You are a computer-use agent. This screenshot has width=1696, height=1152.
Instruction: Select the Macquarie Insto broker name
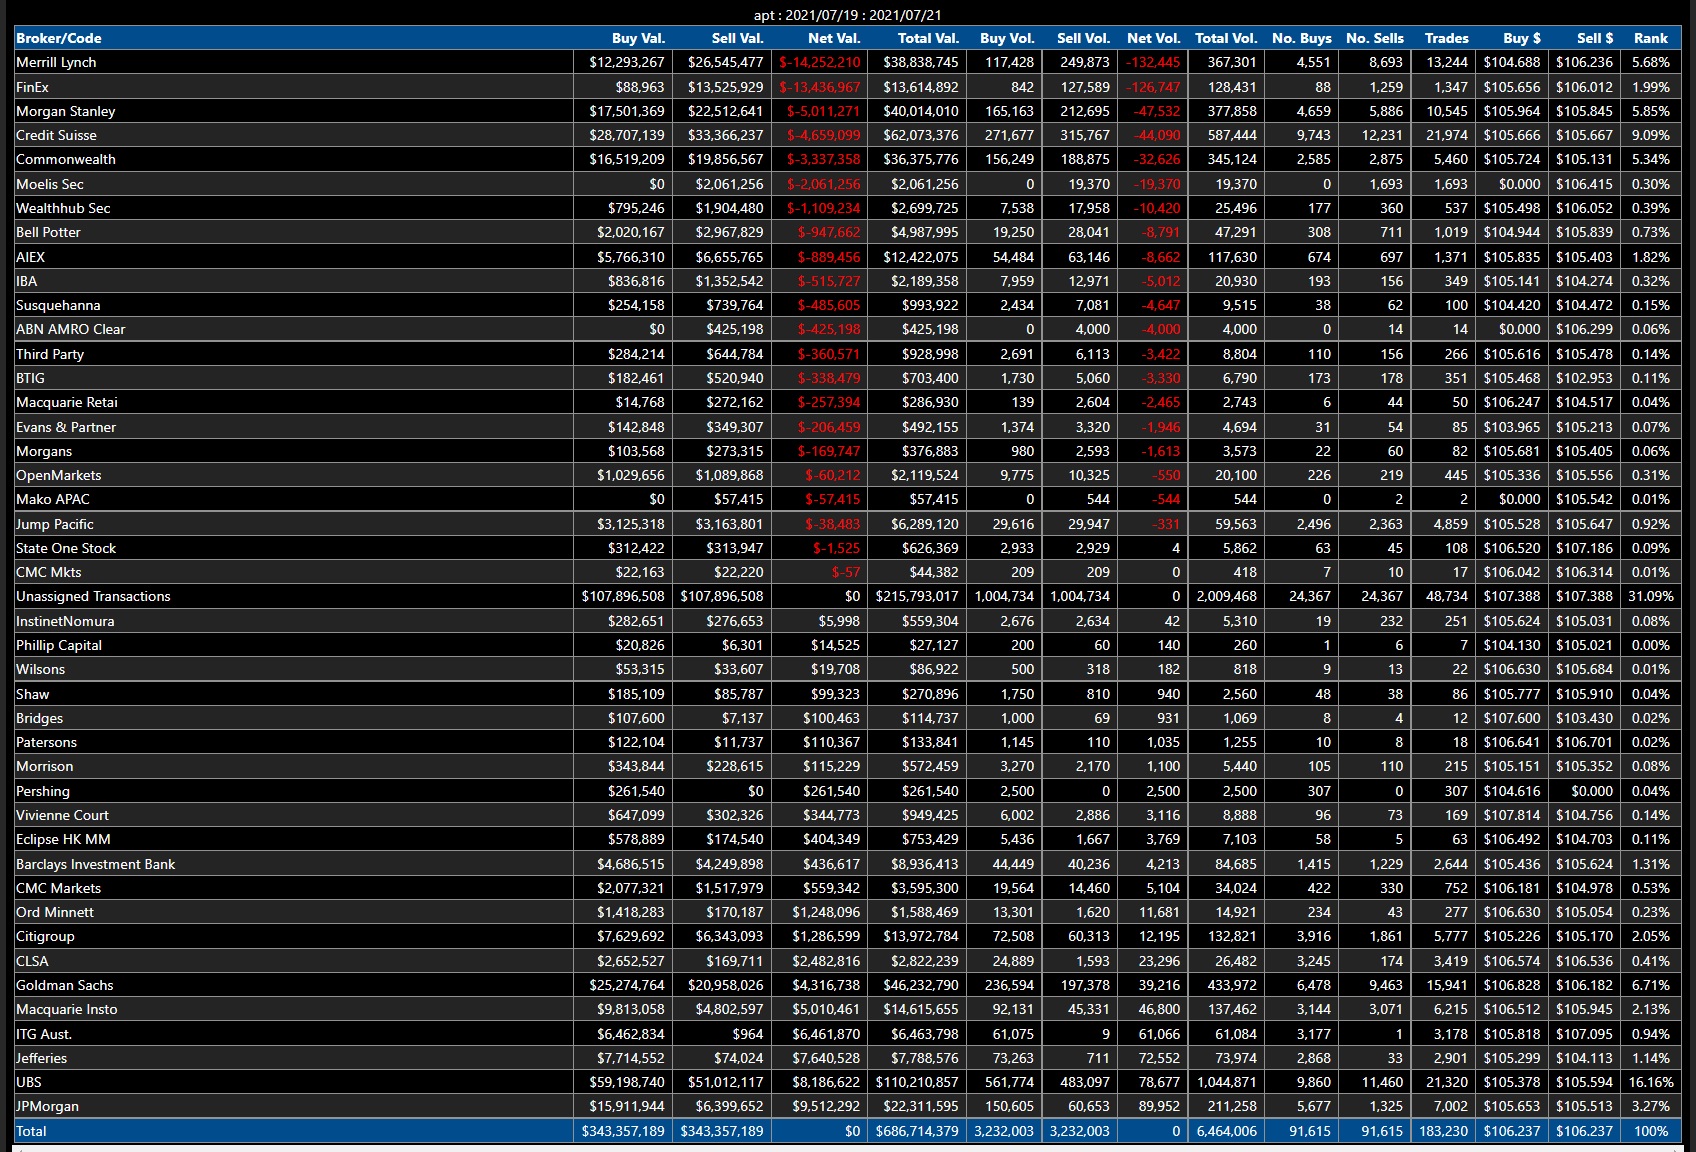66,1009
